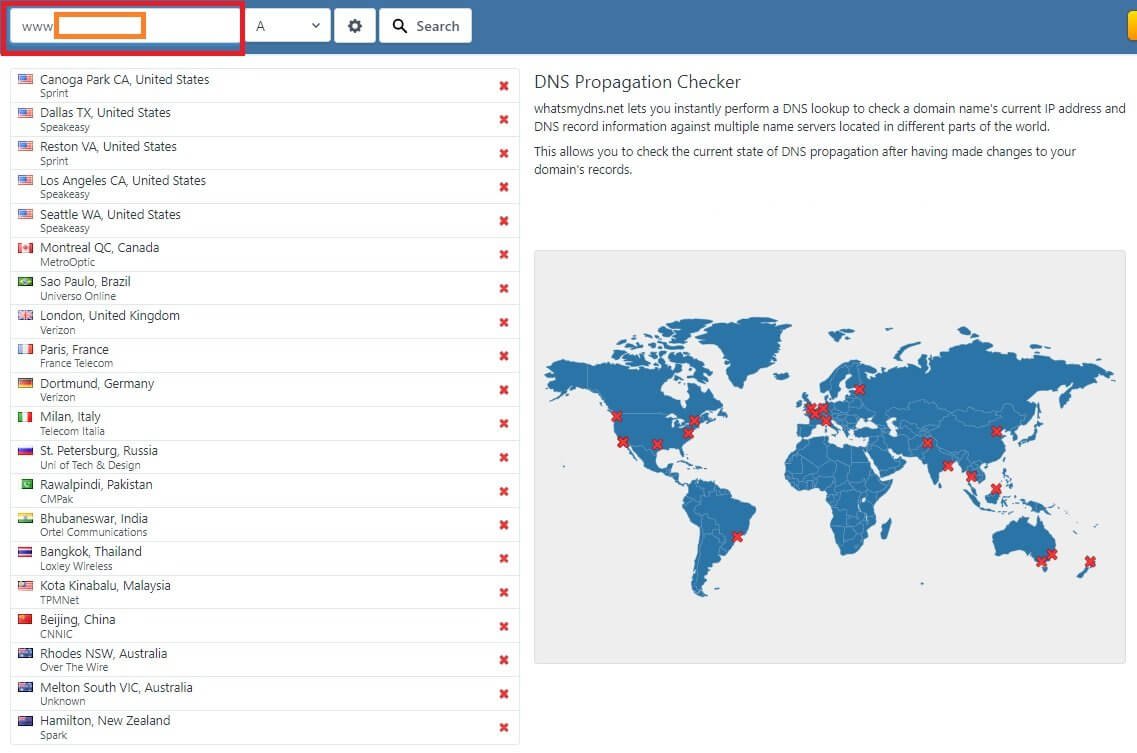Click the German flag icon for Dortmund

[25, 383]
